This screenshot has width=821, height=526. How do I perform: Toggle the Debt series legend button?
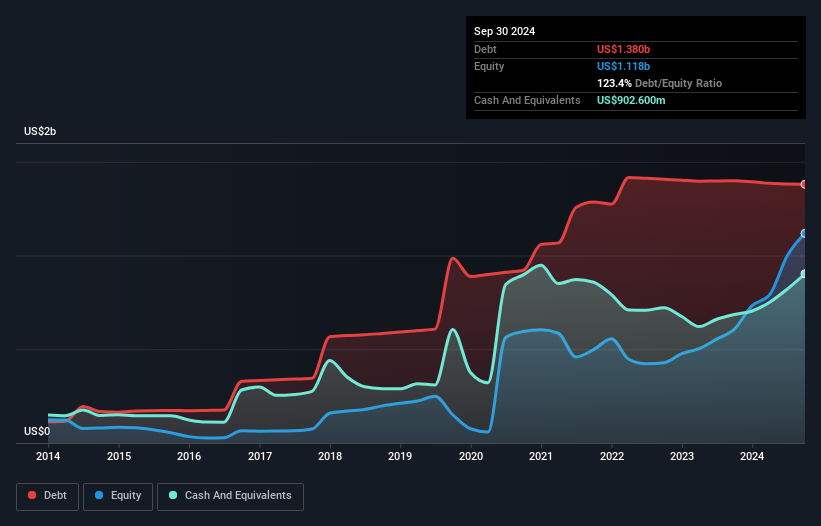48,496
